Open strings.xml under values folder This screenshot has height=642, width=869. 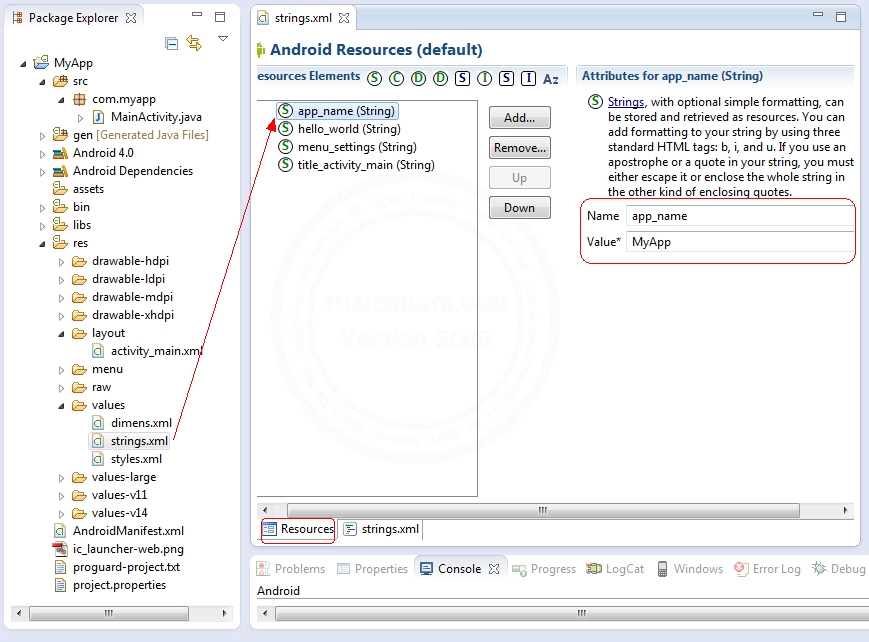(138, 441)
